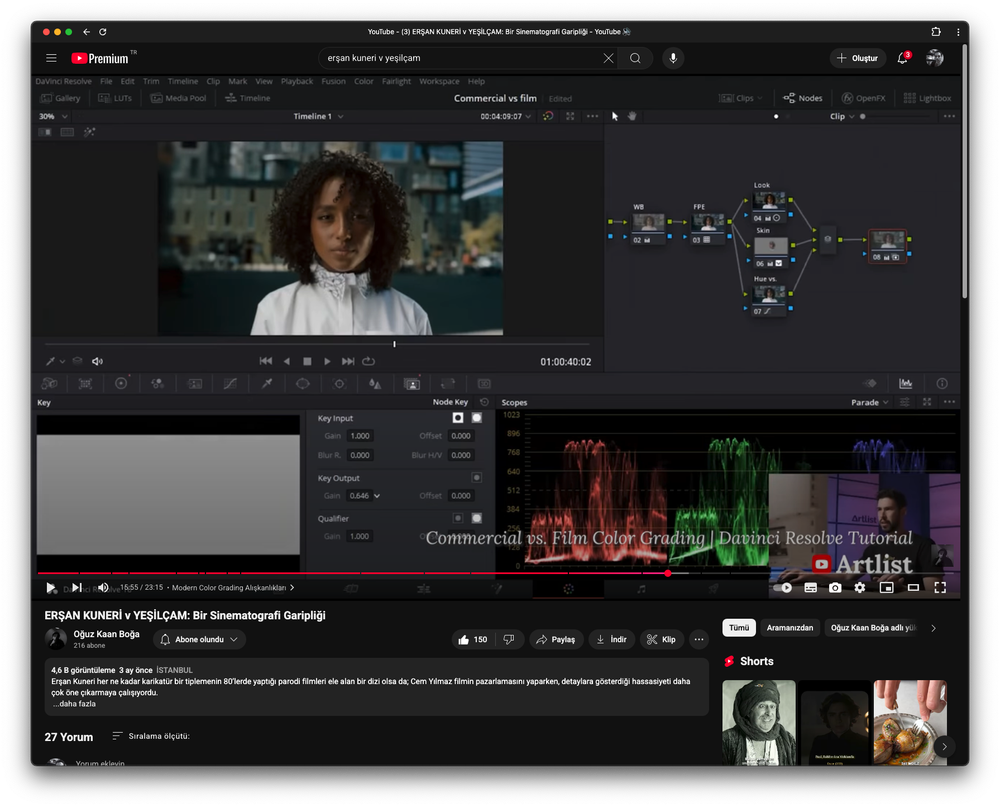Dislike the video
Viewport: 1000px width, 807px height.
(509, 639)
